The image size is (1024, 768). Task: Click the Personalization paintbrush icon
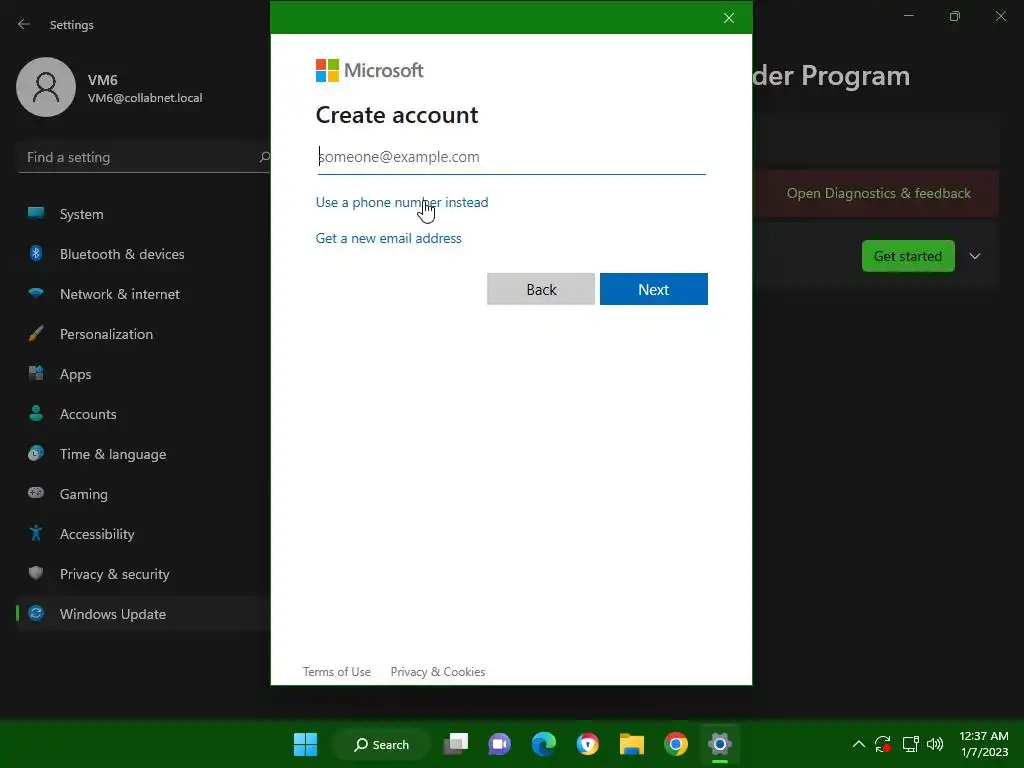tap(36, 334)
